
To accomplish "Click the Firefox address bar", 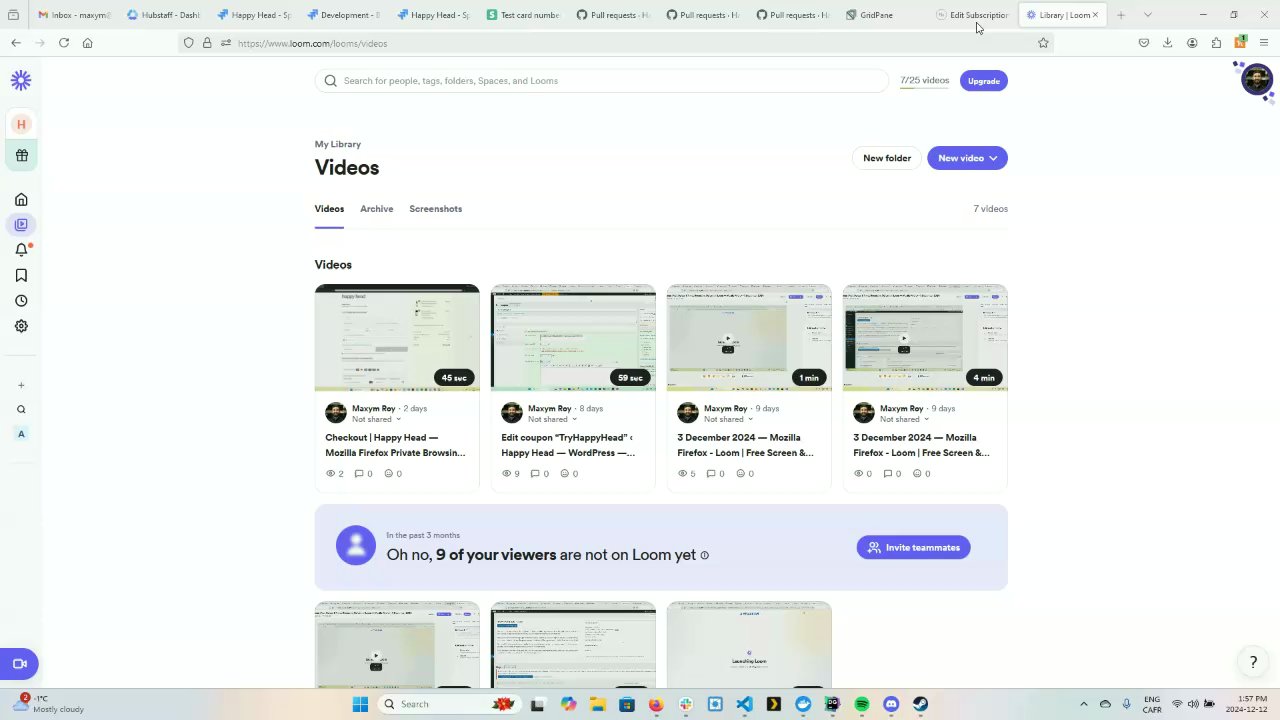I will (615, 43).
